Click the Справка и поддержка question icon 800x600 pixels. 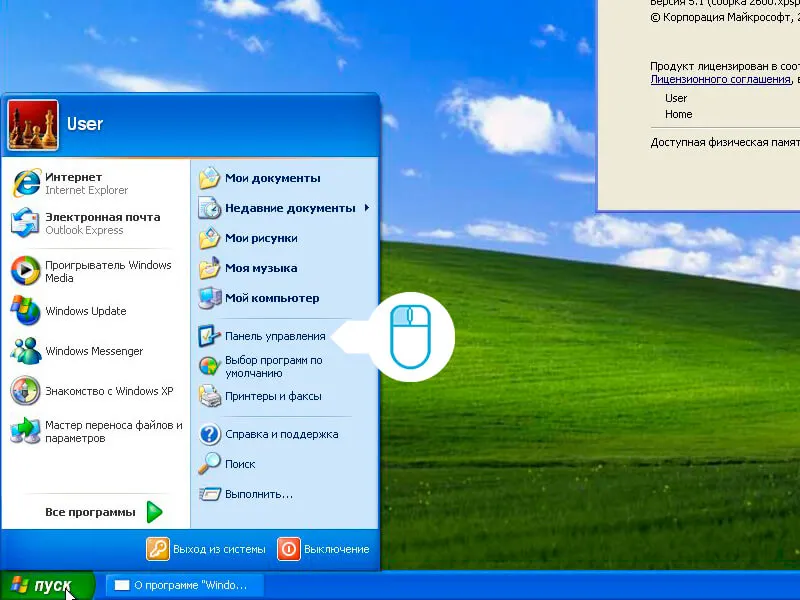pyautogui.click(x=209, y=434)
